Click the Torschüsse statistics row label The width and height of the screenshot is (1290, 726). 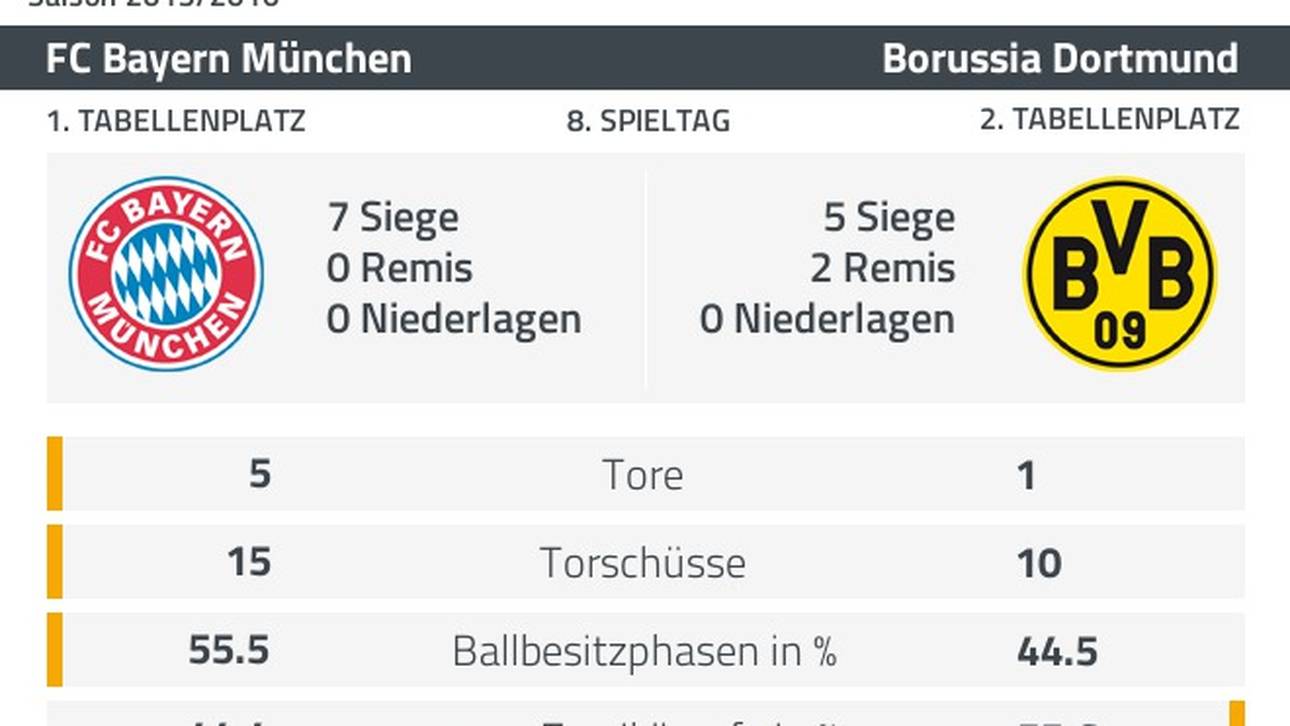(x=643, y=563)
